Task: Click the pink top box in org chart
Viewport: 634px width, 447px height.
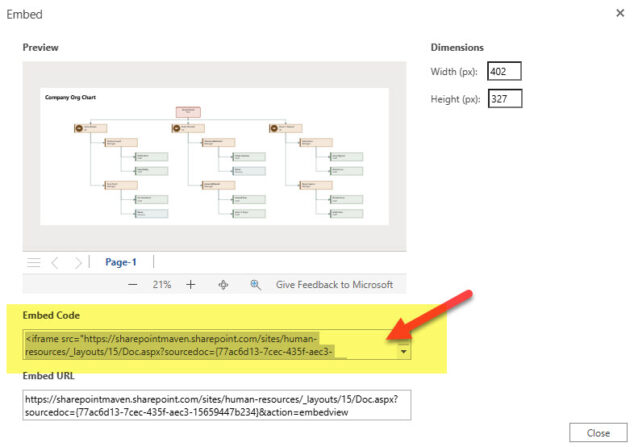Action: pyautogui.click(x=188, y=112)
